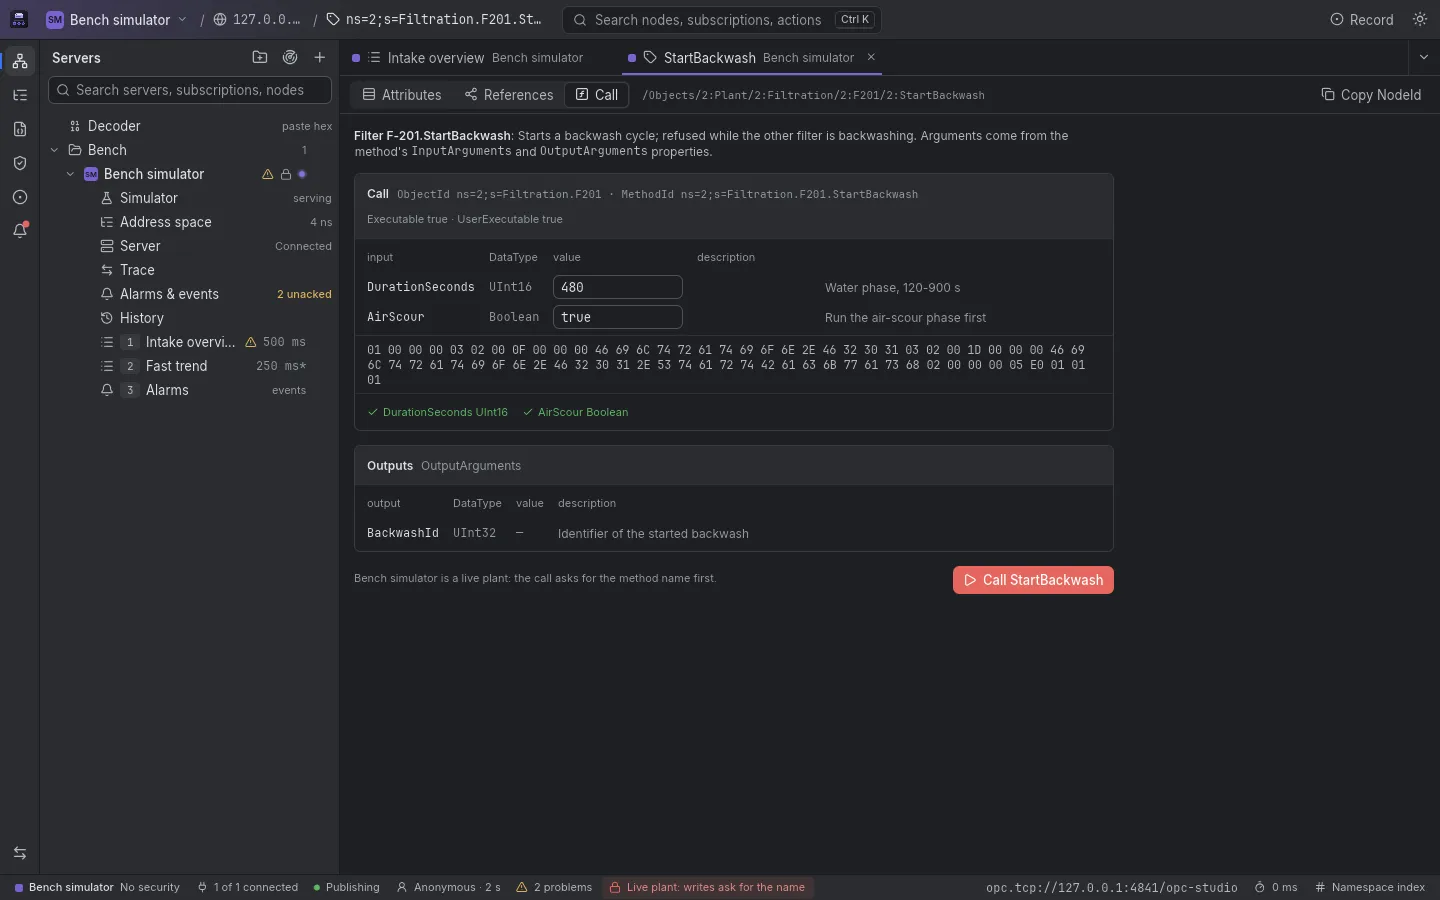Click the DurationSeconds value field
Viewport: 1440px width, 900px height.
618,287
